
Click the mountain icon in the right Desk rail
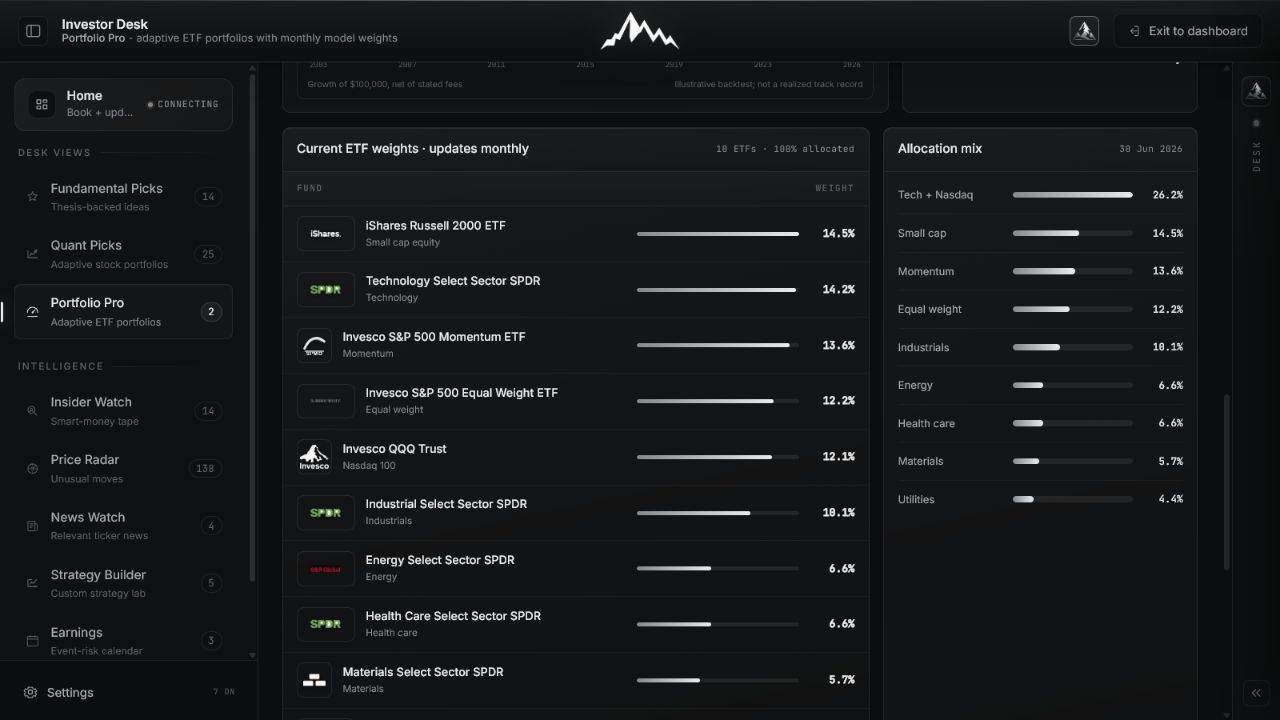click(x=1256, y=91)
